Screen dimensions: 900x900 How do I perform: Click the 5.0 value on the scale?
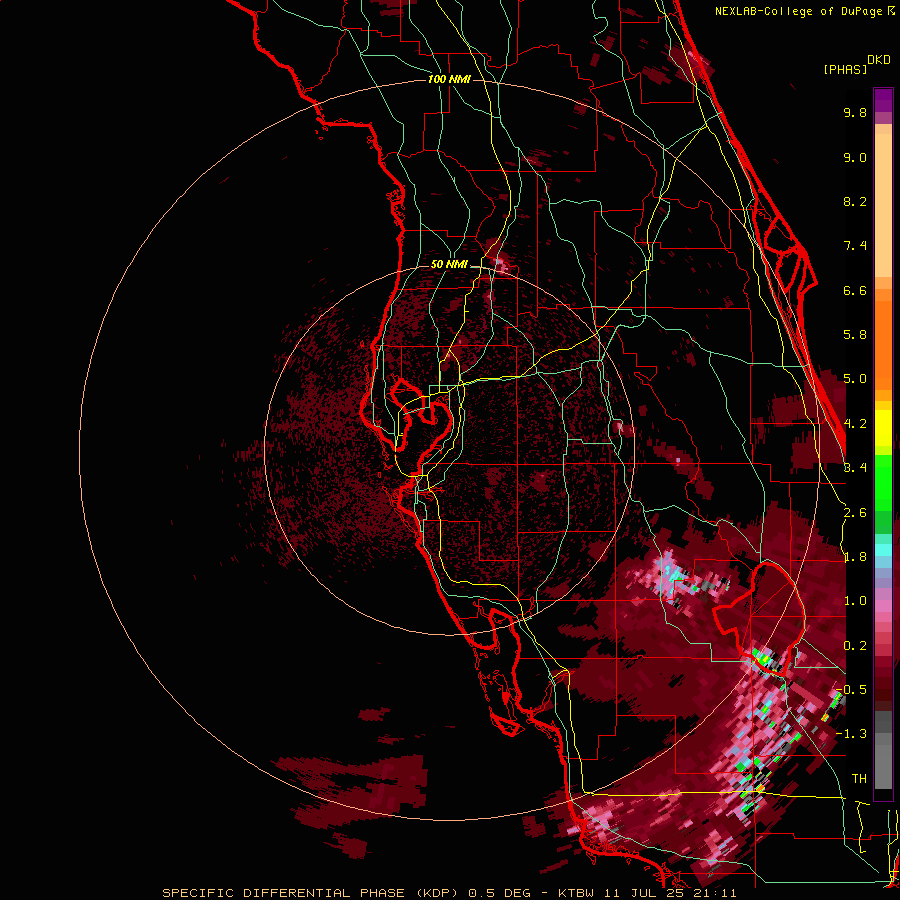(855, 379)
